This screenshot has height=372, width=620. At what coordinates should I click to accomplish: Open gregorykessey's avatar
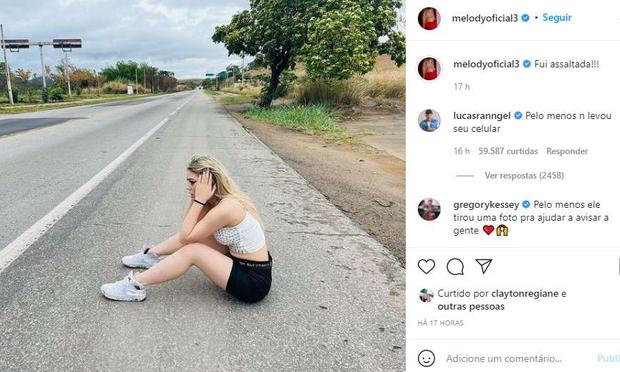[429, 209]
